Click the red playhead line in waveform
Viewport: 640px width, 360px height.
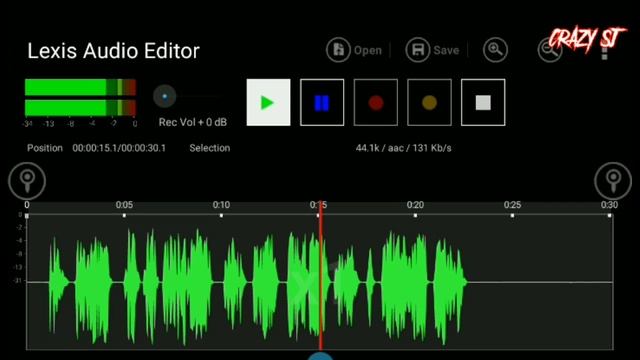321,276
